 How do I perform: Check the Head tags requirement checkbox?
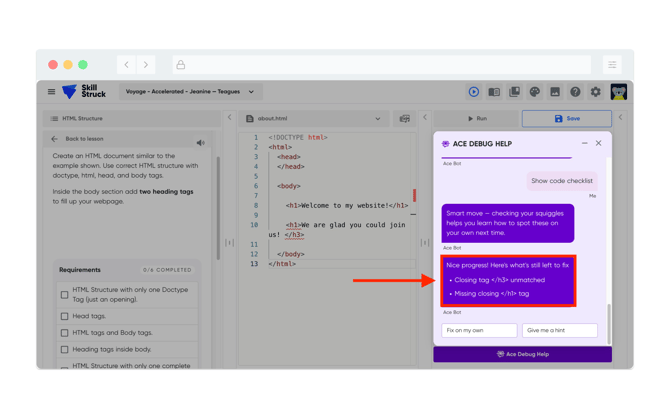65,316
